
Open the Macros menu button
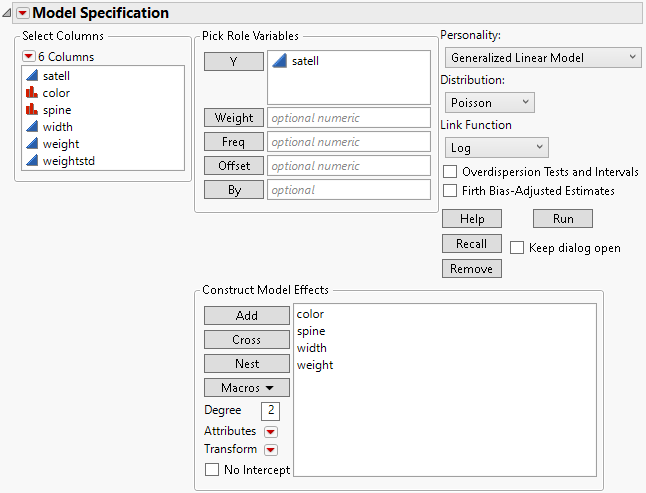247,387
